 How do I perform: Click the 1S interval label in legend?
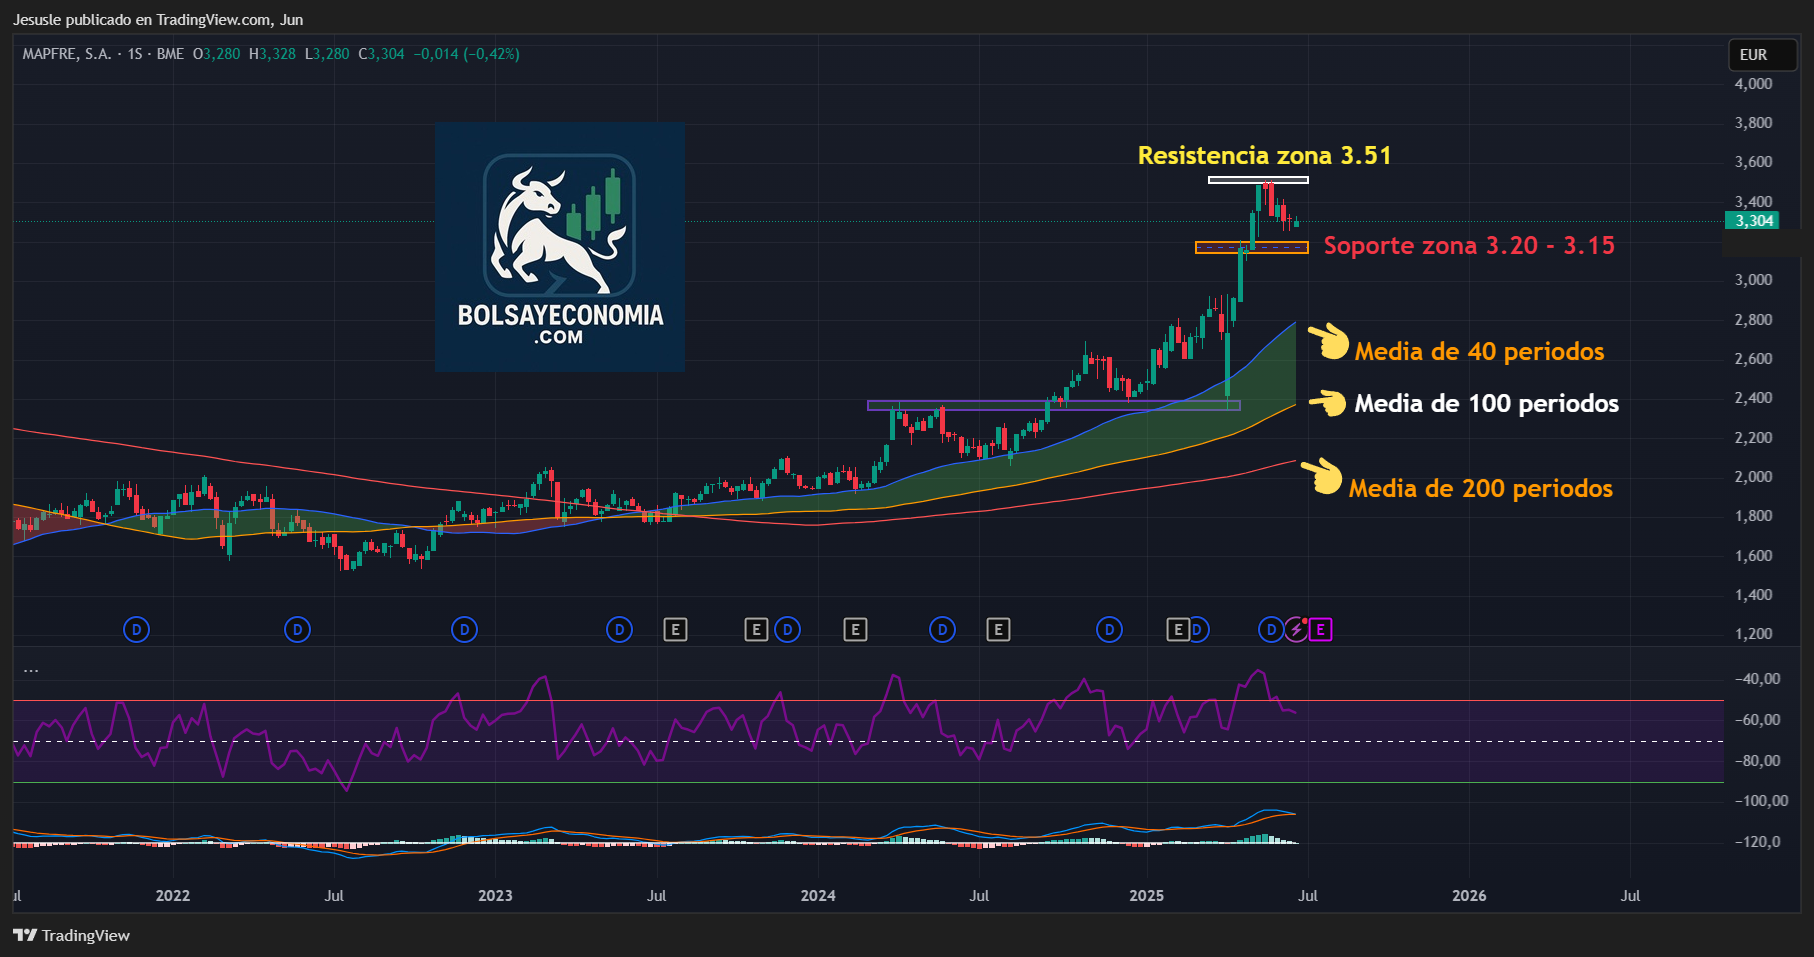tap(135, 54)
